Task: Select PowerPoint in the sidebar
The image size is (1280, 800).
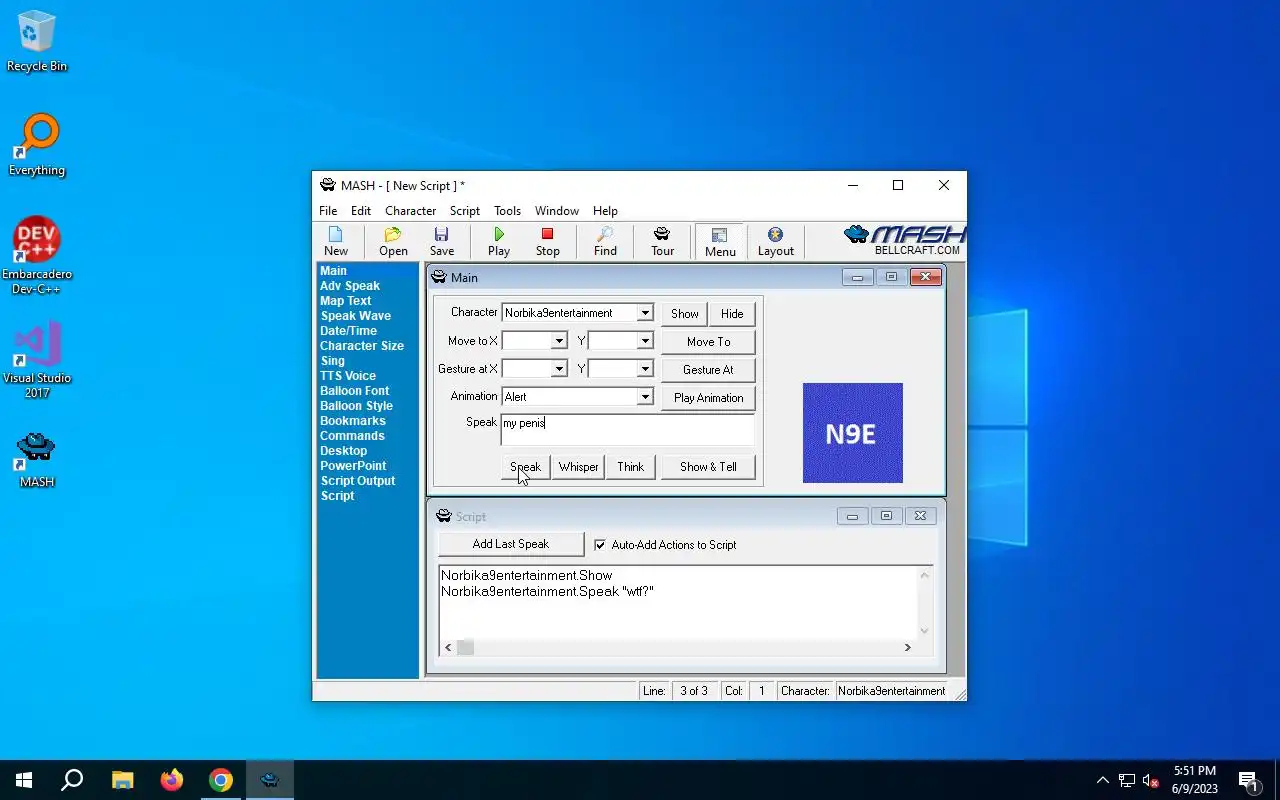Action: click(x=353, y=466)
